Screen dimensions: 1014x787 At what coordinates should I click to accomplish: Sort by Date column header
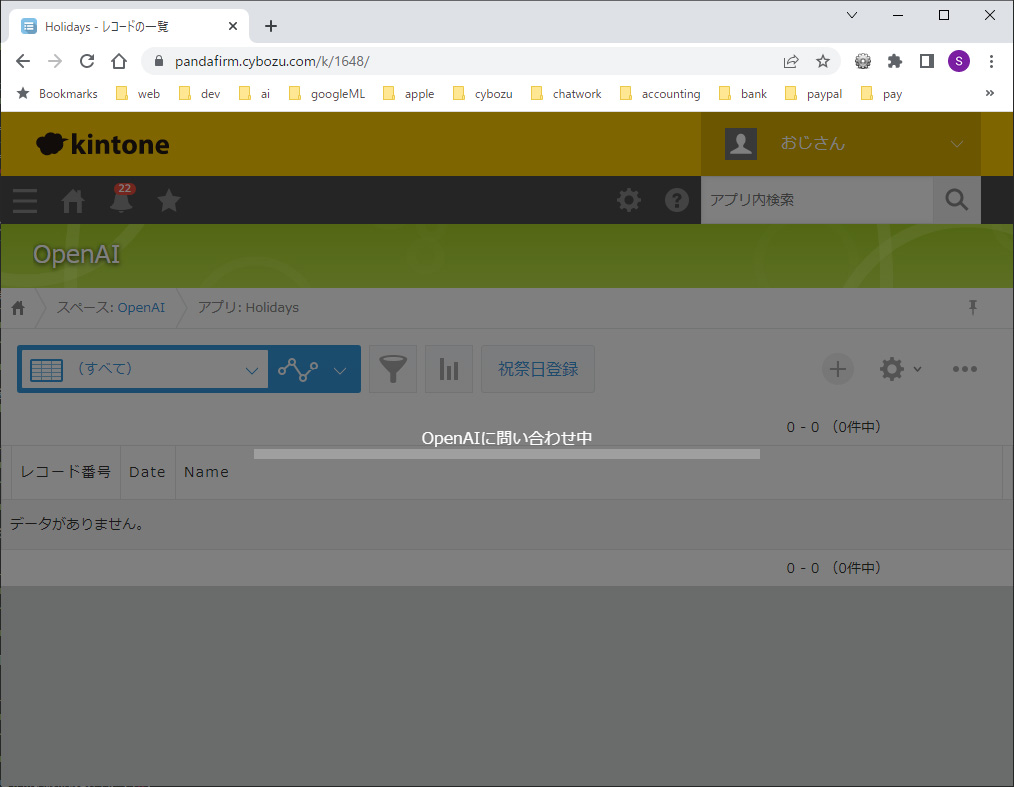click(x=147, y=472)
